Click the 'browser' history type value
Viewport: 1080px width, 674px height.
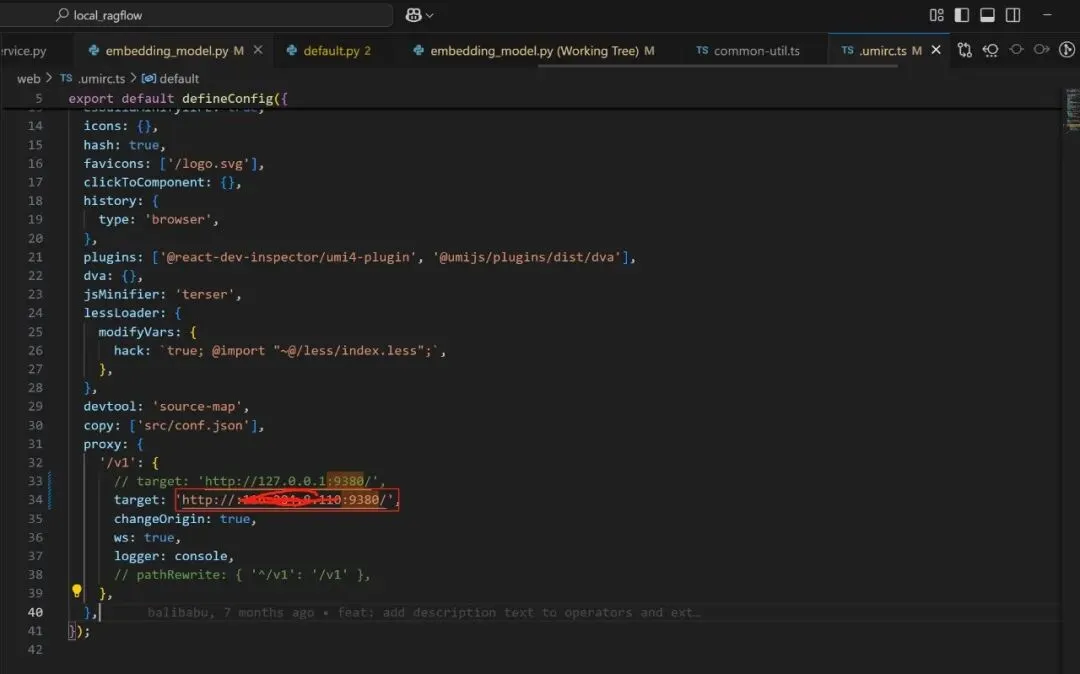(178, 220)
